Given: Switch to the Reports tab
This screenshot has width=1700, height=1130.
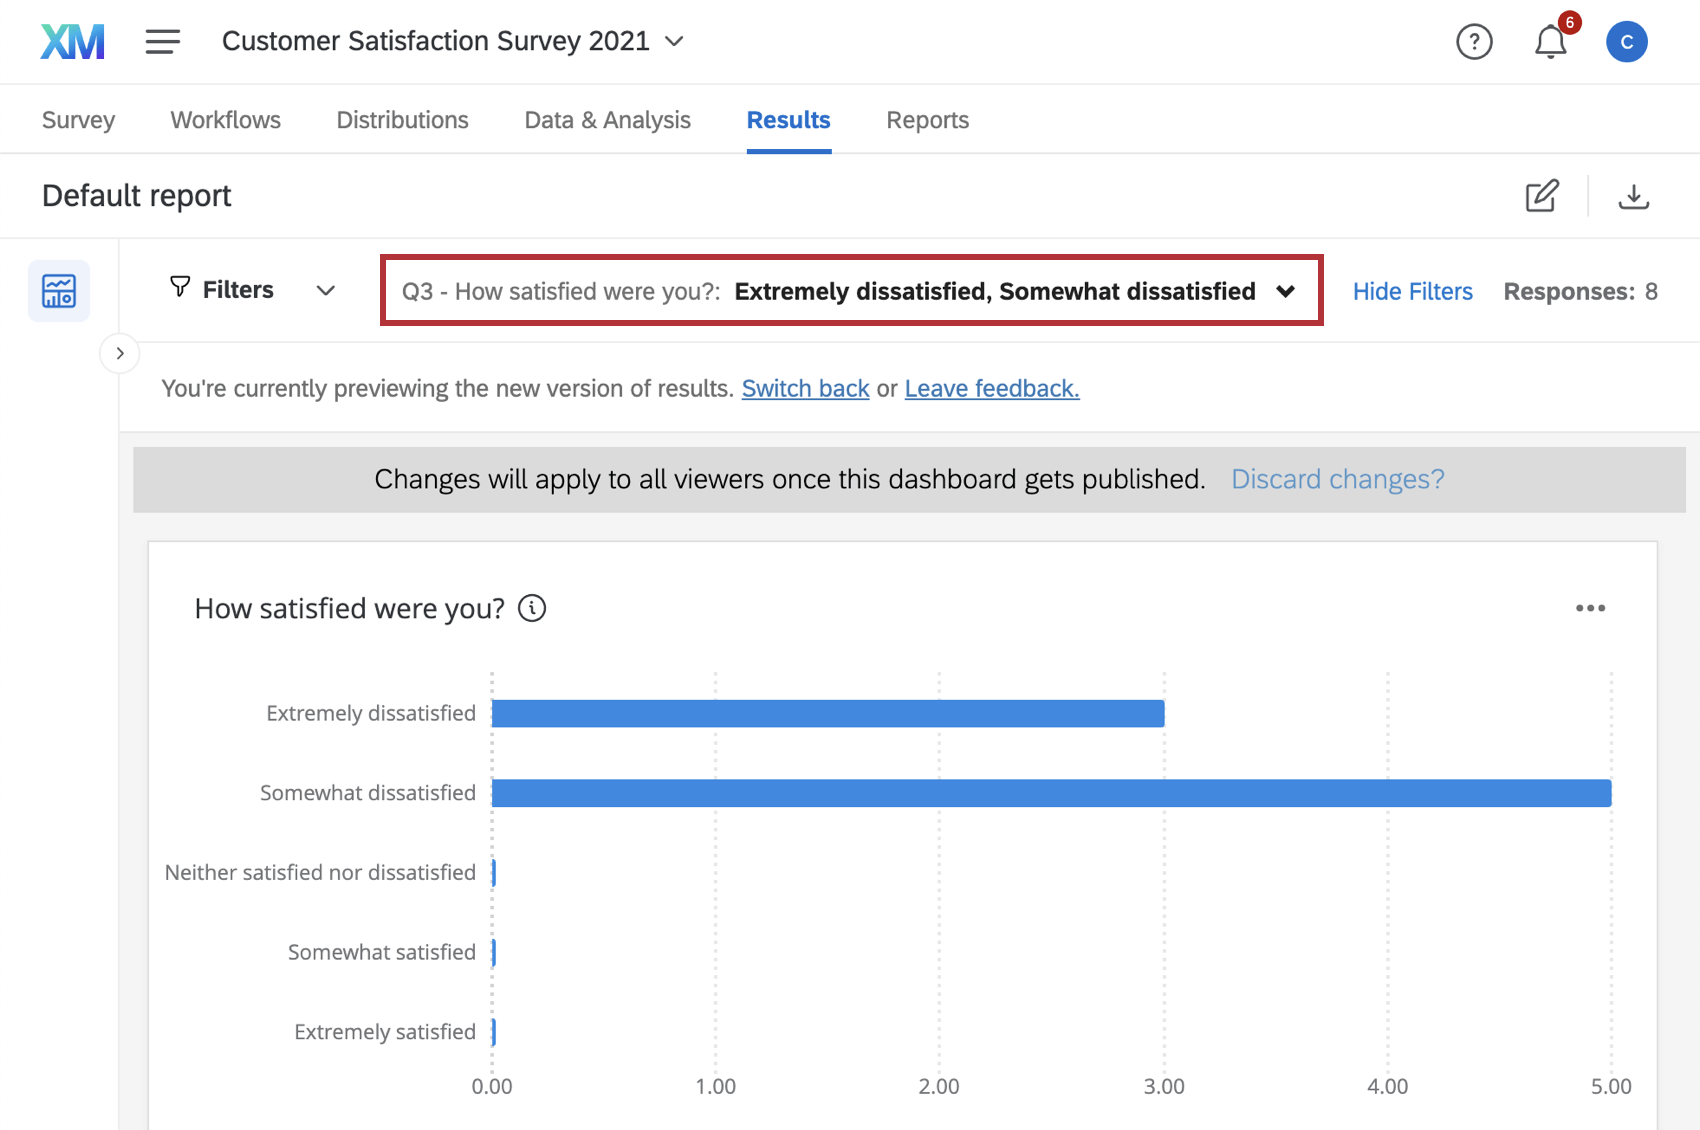Looking at the screenshot, I should 926,119.
